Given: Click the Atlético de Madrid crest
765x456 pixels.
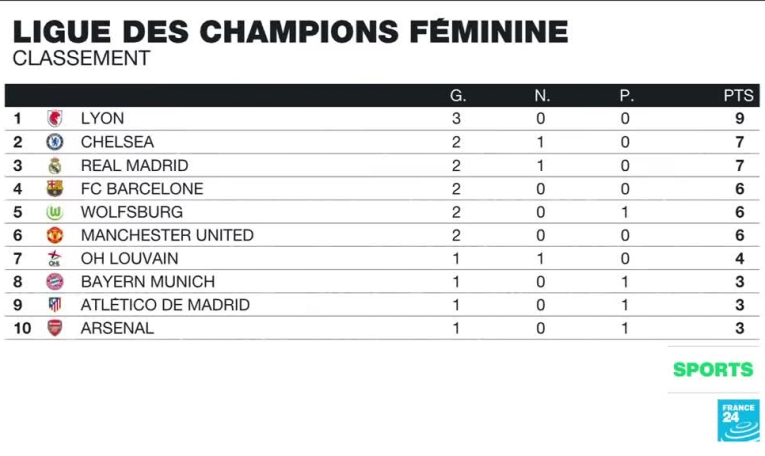Looking at the screenshot, I should (55, 305).
